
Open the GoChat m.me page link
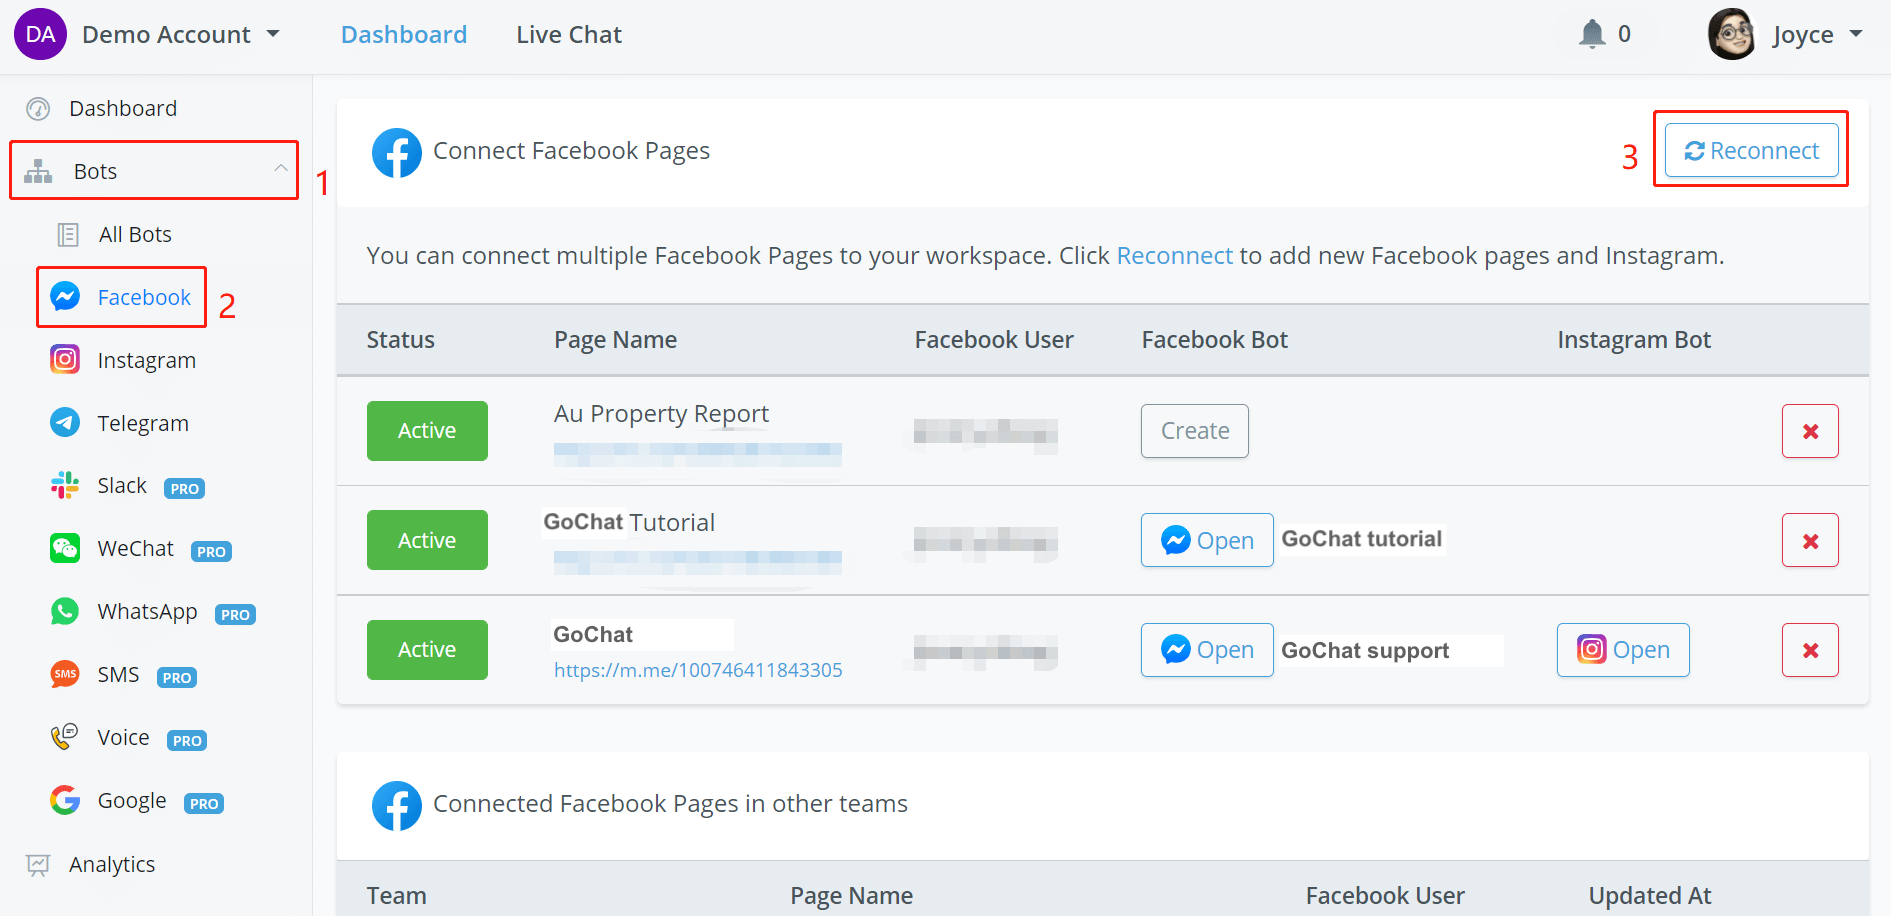click(698, 670)
